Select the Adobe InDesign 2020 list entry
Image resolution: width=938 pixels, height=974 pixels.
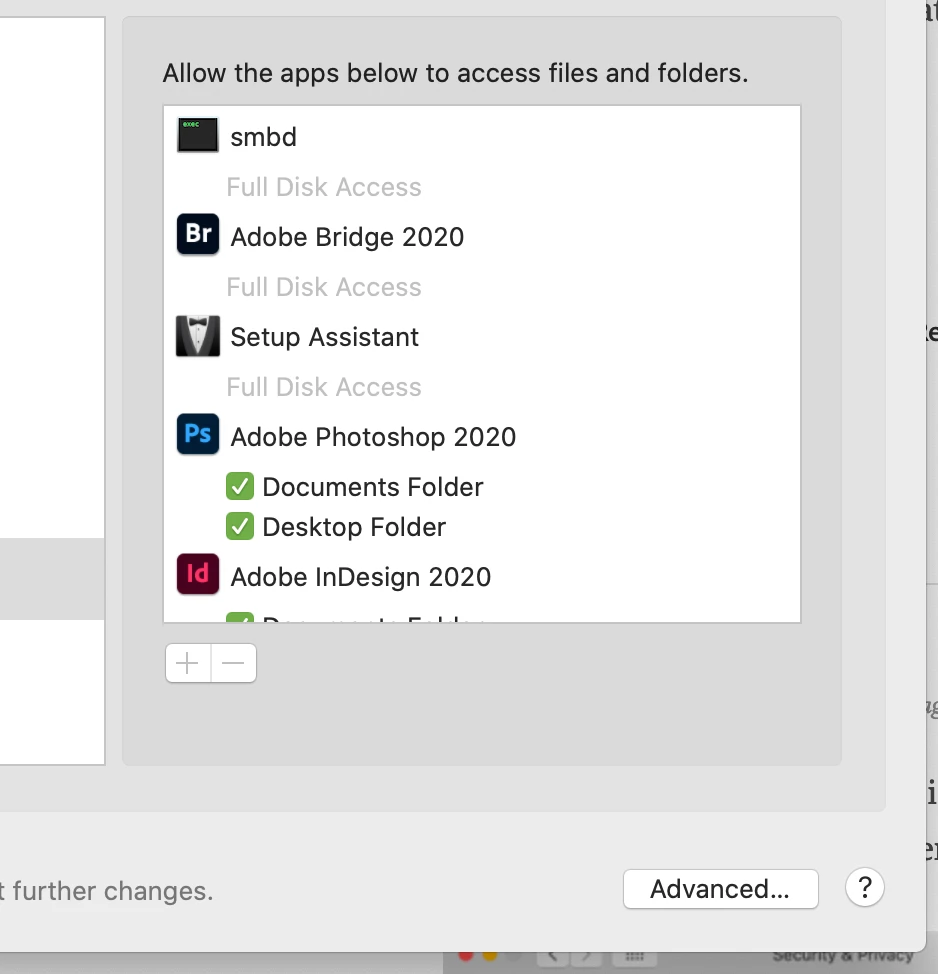click(360, 577)
